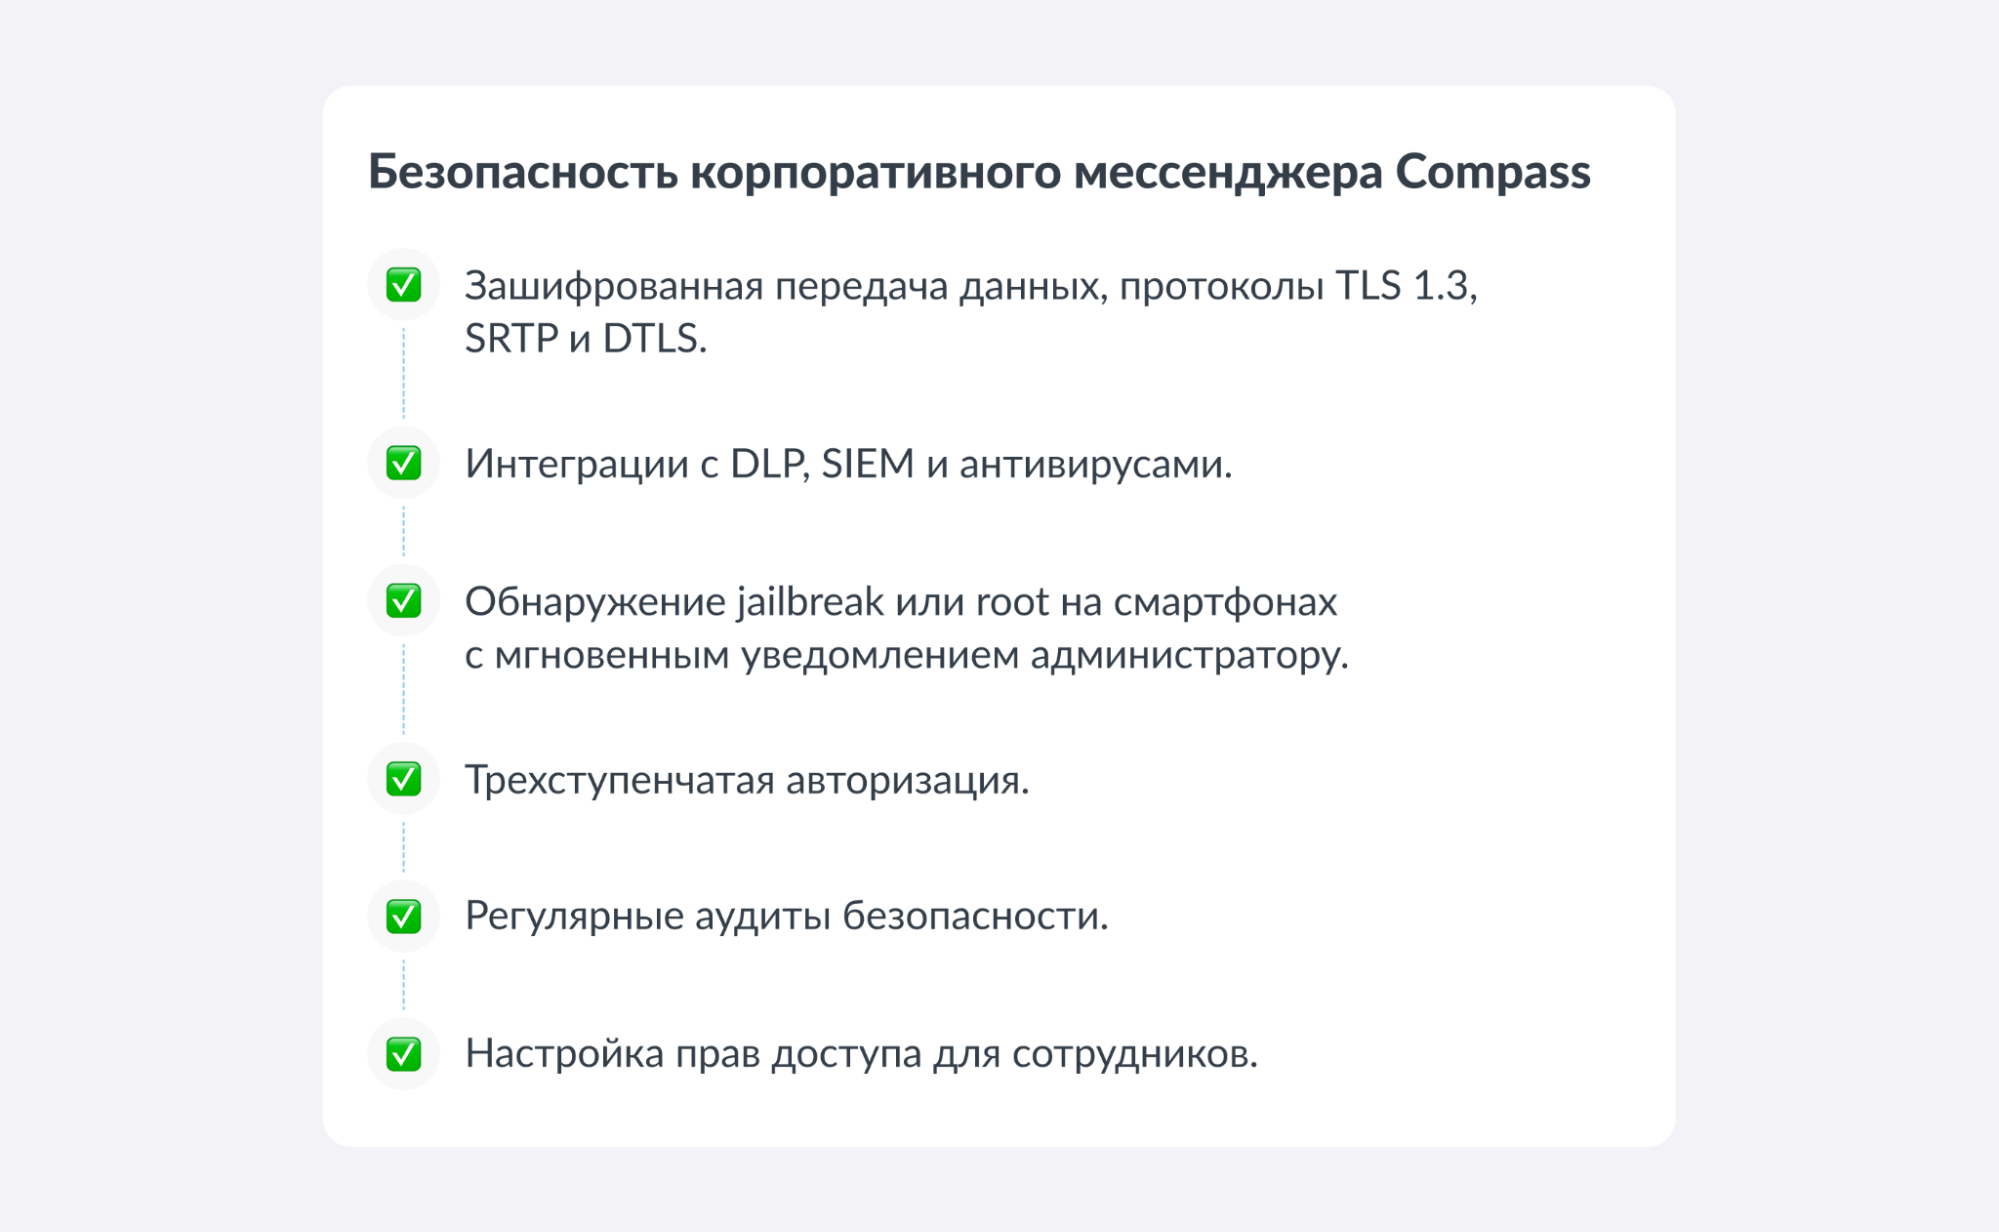This screenshot has height=1232, width=1999.
Task: Click the text 'Трехступенчатая авторизация'
Action: 746,780
